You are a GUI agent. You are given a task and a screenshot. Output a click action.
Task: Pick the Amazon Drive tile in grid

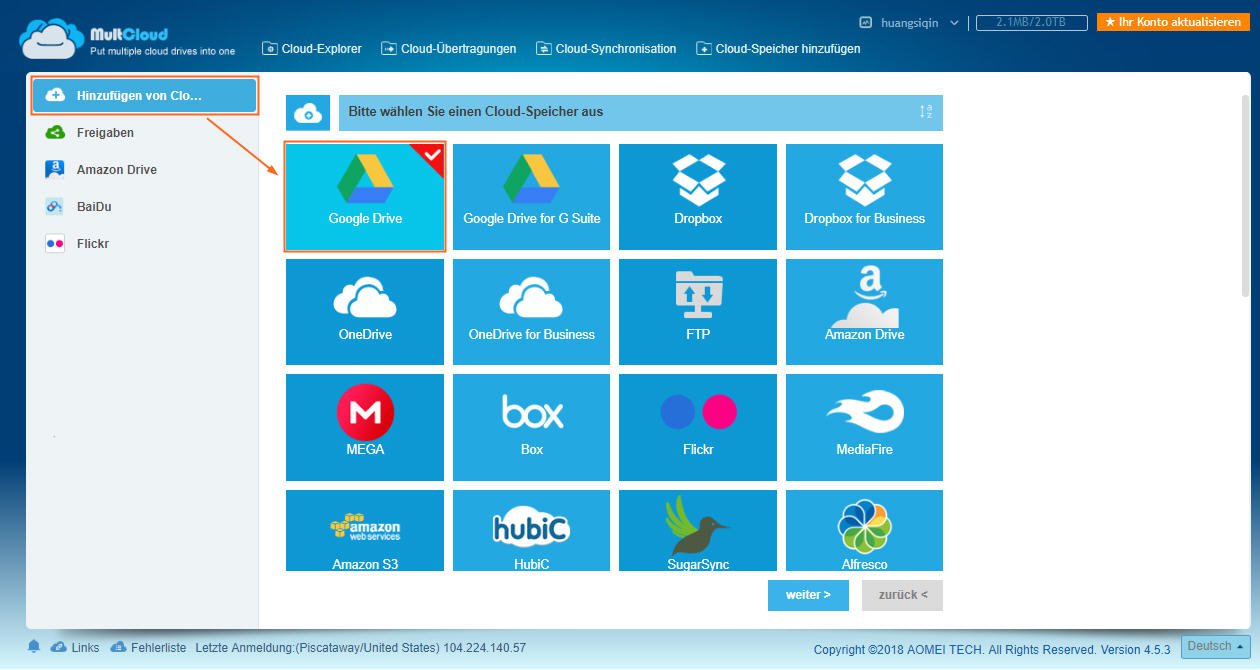pyautogui.click(x=864, y=312)
